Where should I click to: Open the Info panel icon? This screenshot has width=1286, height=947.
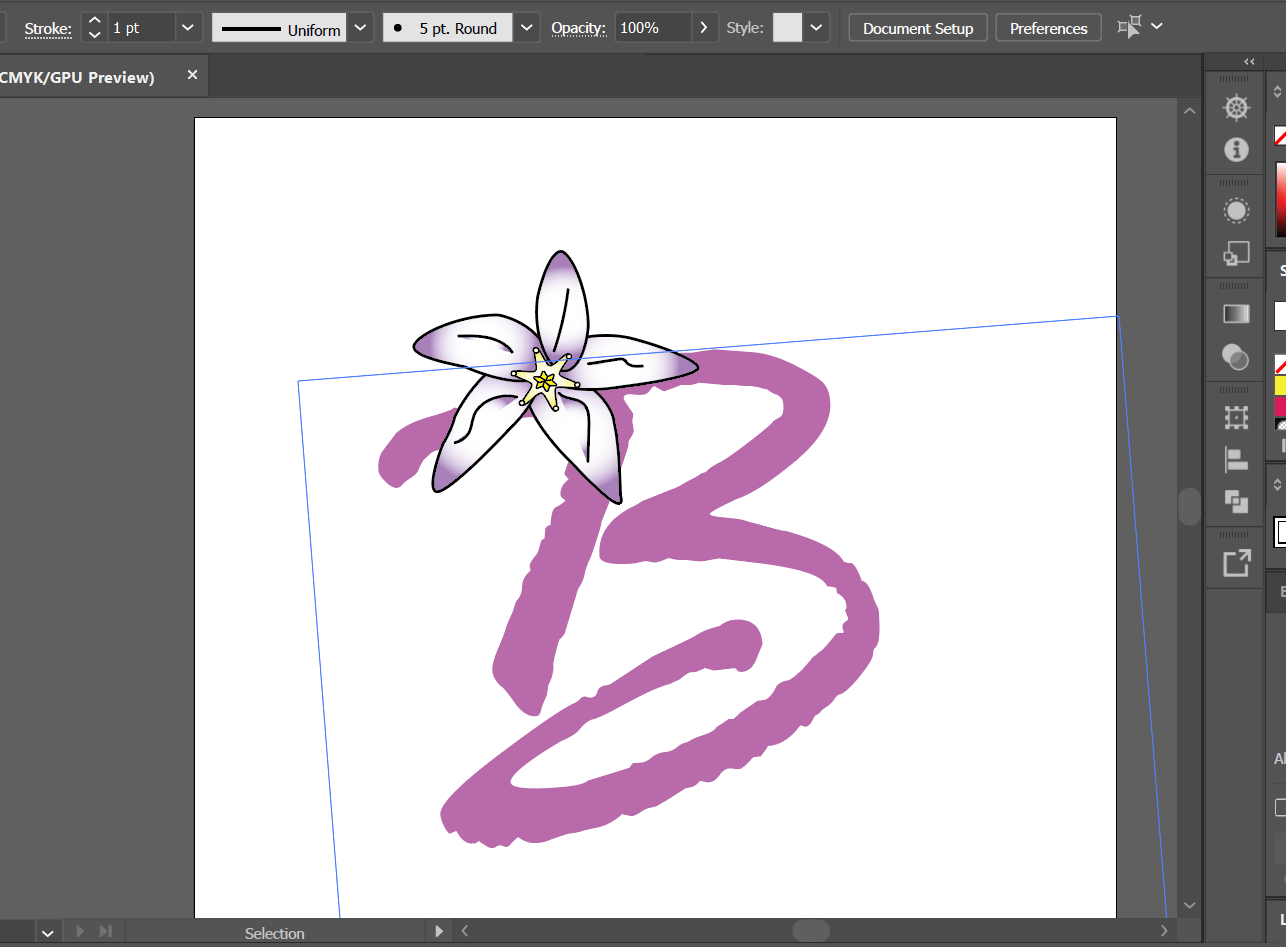pos(1237,150)
